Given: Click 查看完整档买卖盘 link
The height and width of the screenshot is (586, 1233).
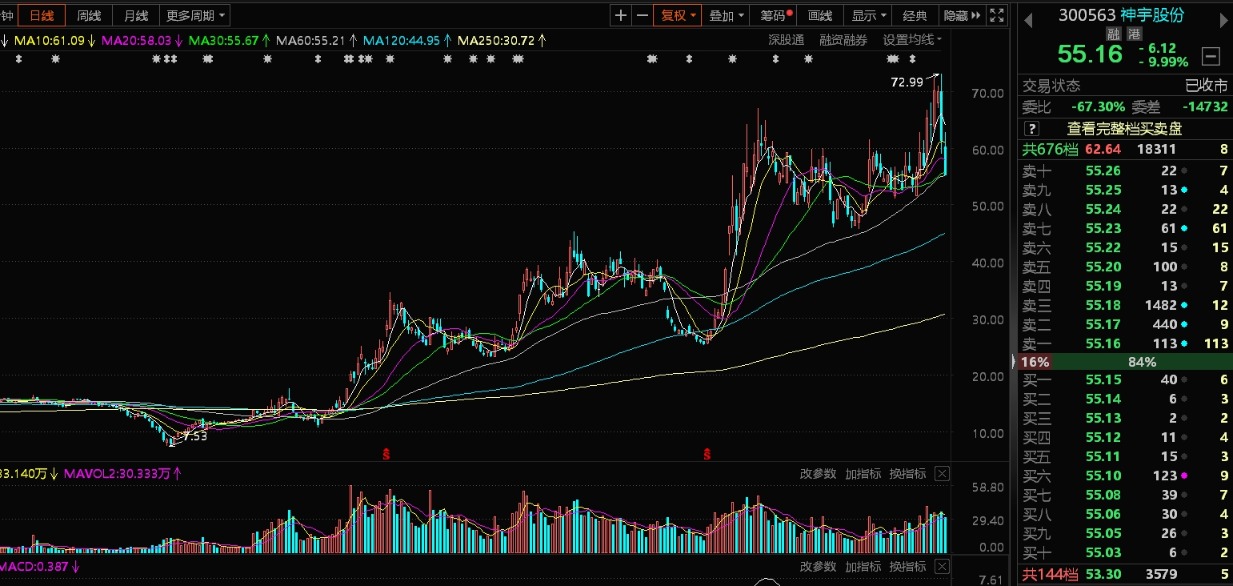Looking at the screenshot, I should pyautogui.click(x=1124, y=128).
